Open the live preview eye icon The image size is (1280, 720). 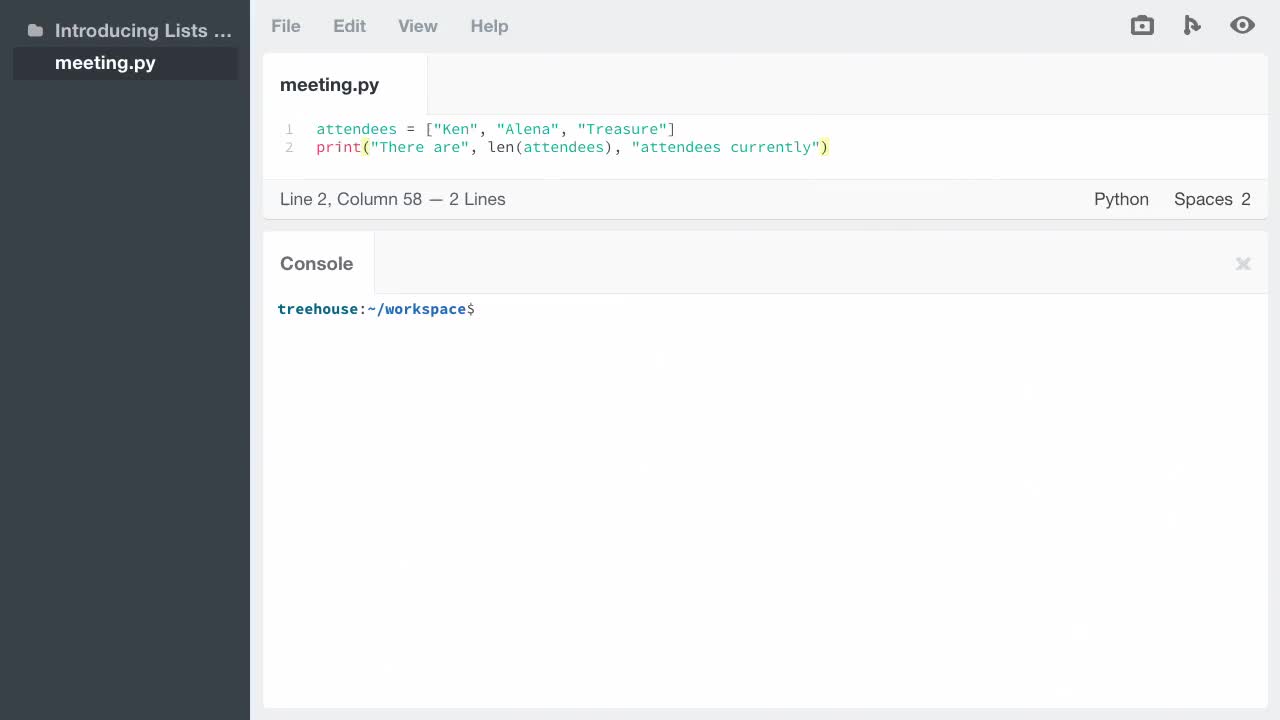(1242, 25)
